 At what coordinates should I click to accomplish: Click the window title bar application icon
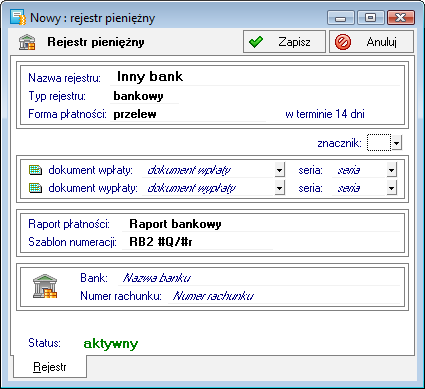click(18, 18)
